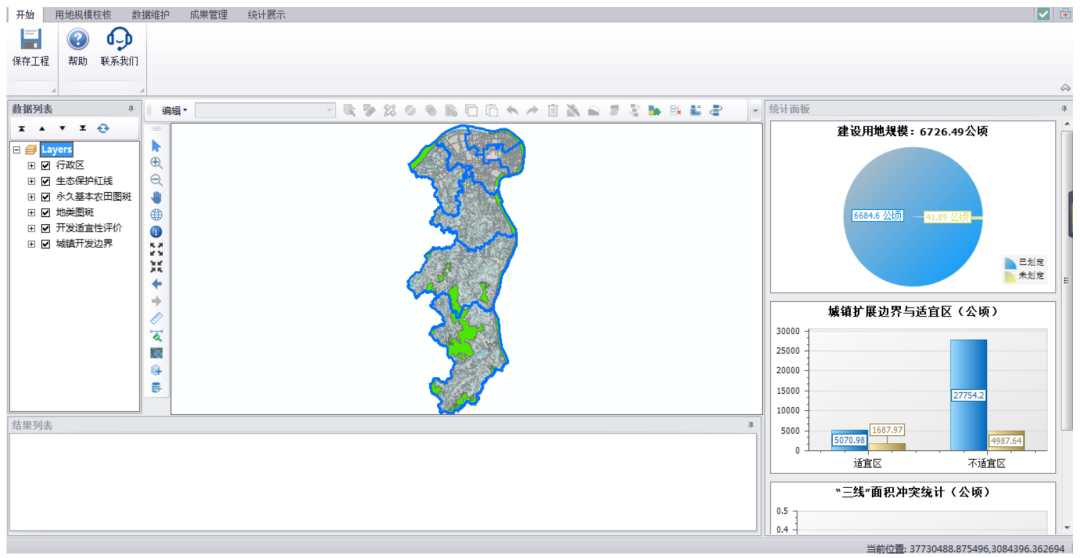Select the Layers tree root label
The image size is (1080, 558).
(x=56, y=149)
